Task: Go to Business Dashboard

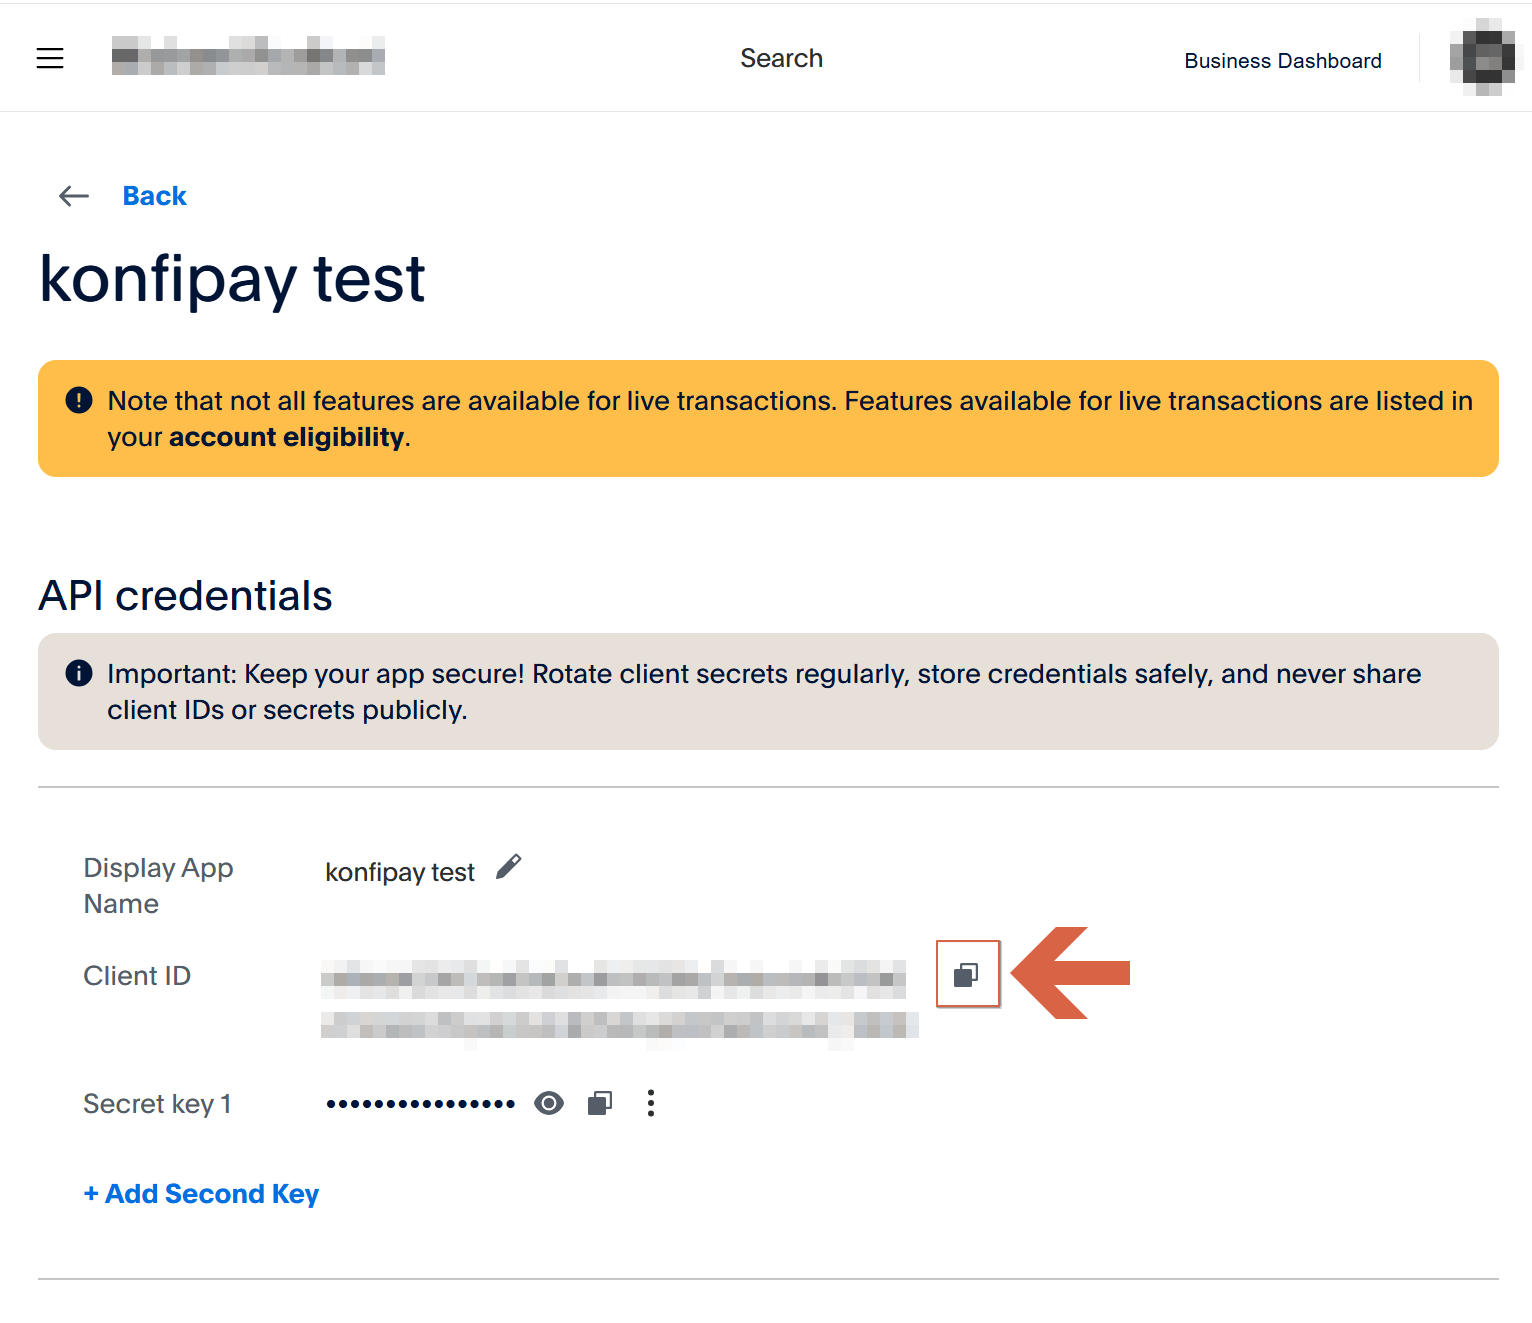Action: point(1282,61)
